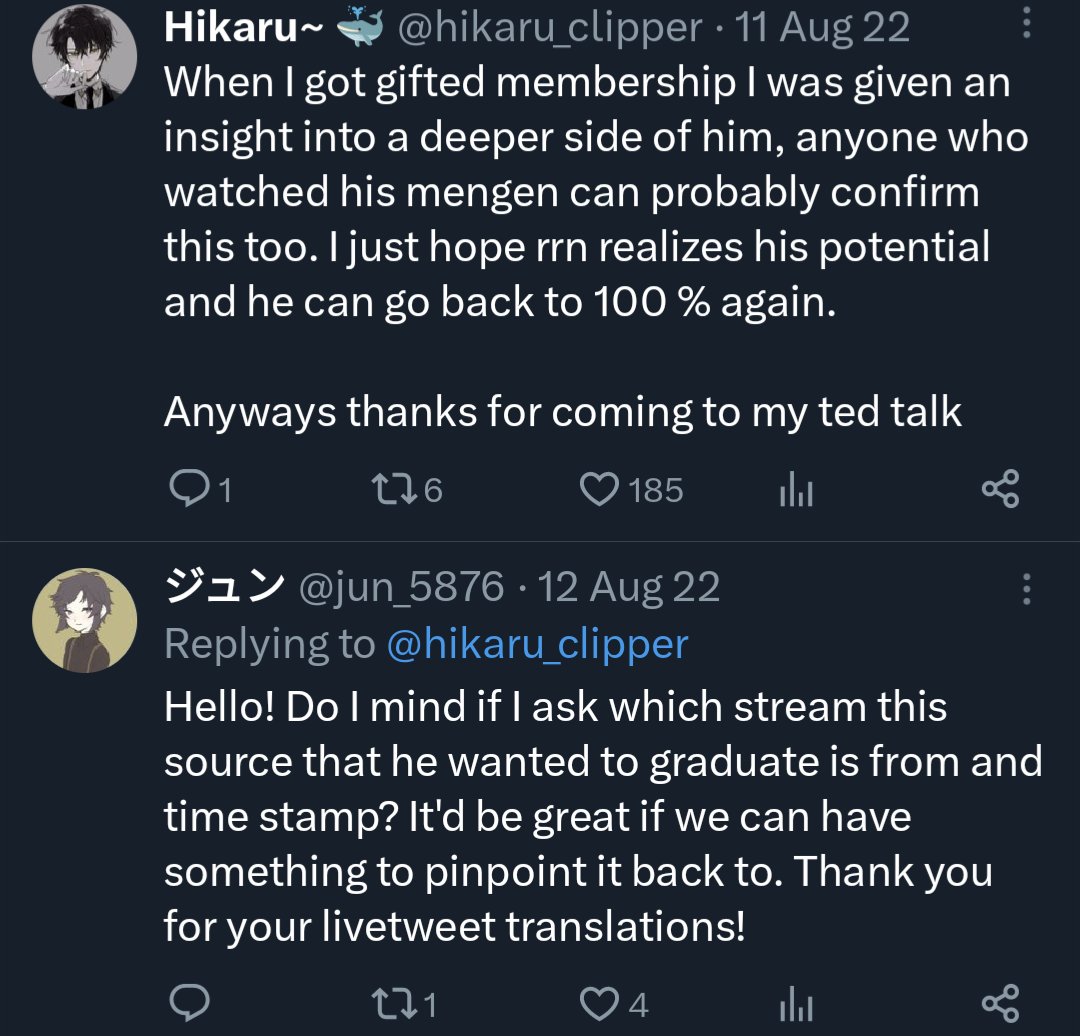
Task: Share ジュン's reply tweet
Action: pyautogui.click(x=999, y=1003)
